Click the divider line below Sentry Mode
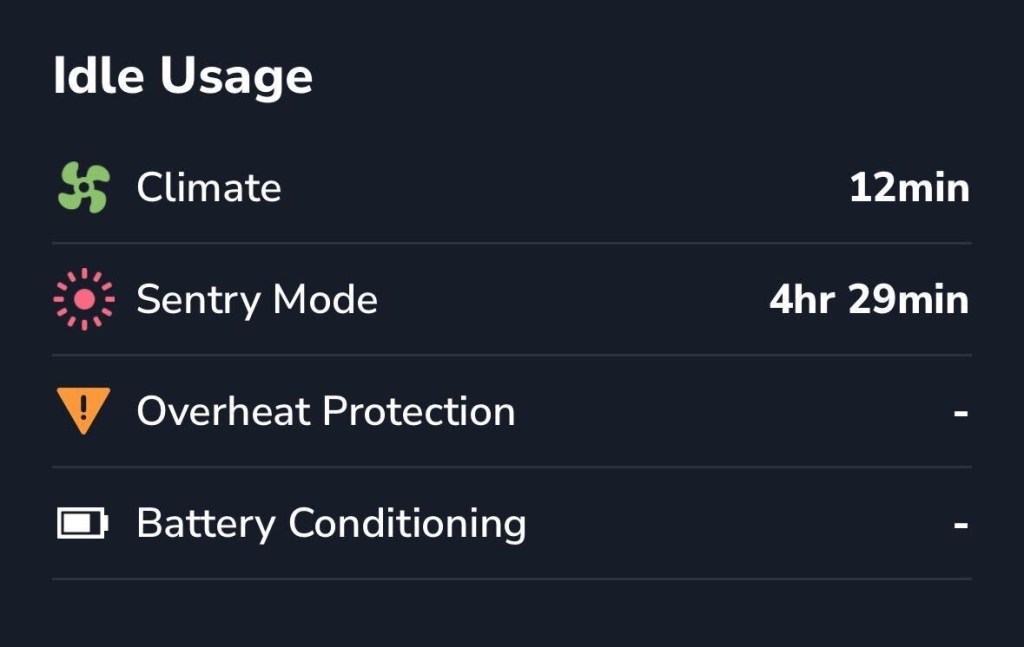The width and height of the screenshot is (1024, 647). (x=511, y=355)
